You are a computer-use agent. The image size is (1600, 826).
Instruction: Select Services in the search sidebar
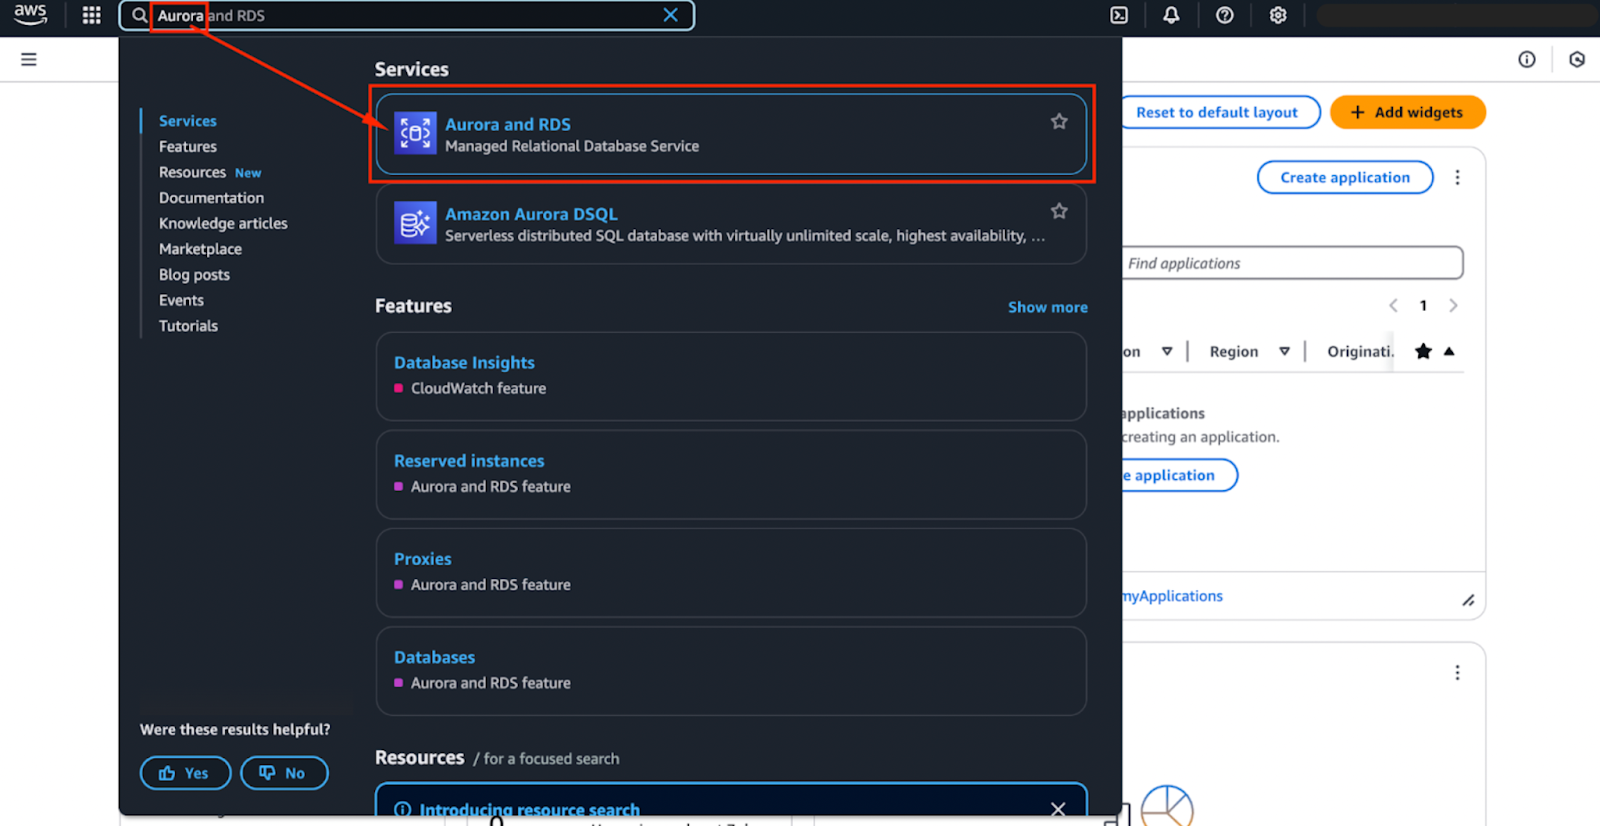click(x=187, y=121)
